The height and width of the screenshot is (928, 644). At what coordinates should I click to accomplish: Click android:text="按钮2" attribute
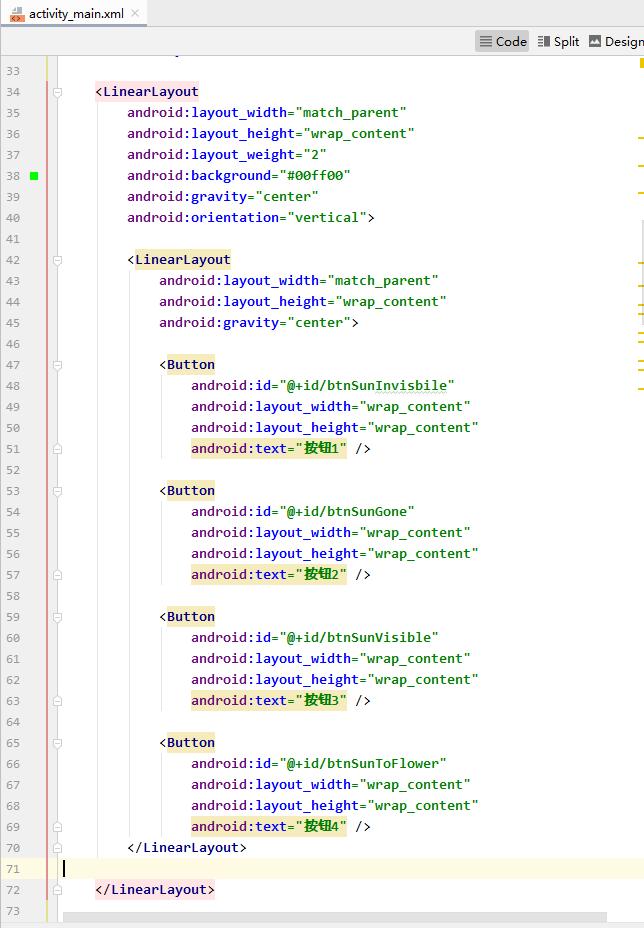[x=269, y=575]
